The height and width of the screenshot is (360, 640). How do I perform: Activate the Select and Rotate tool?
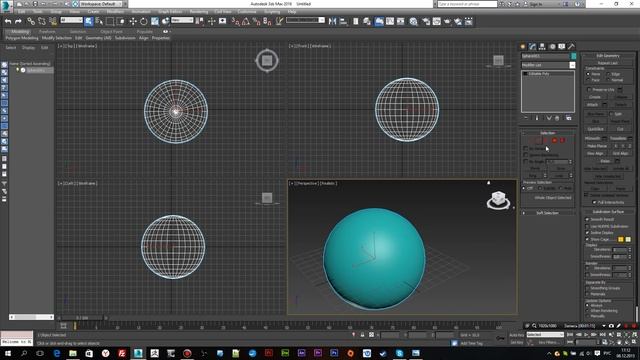[144, 21]
